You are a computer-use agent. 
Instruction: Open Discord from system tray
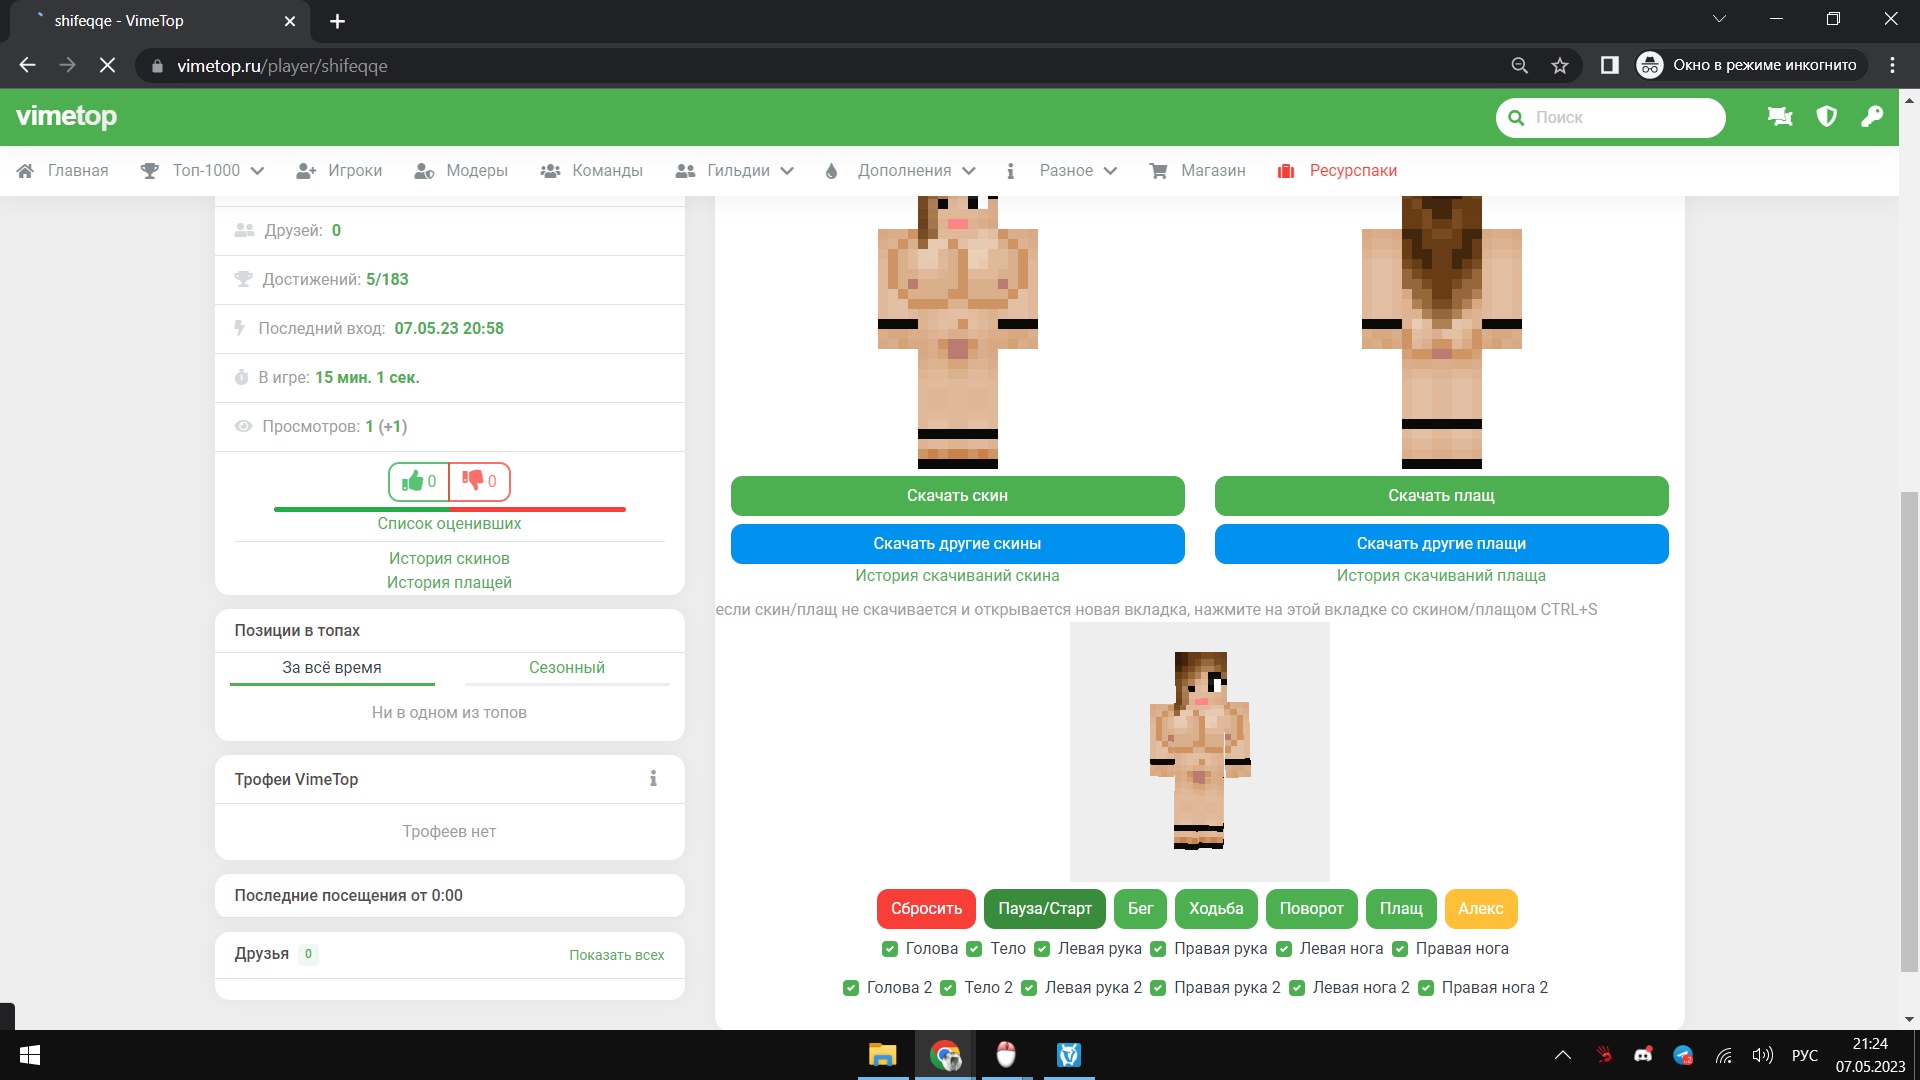tap(1643, 1055)
